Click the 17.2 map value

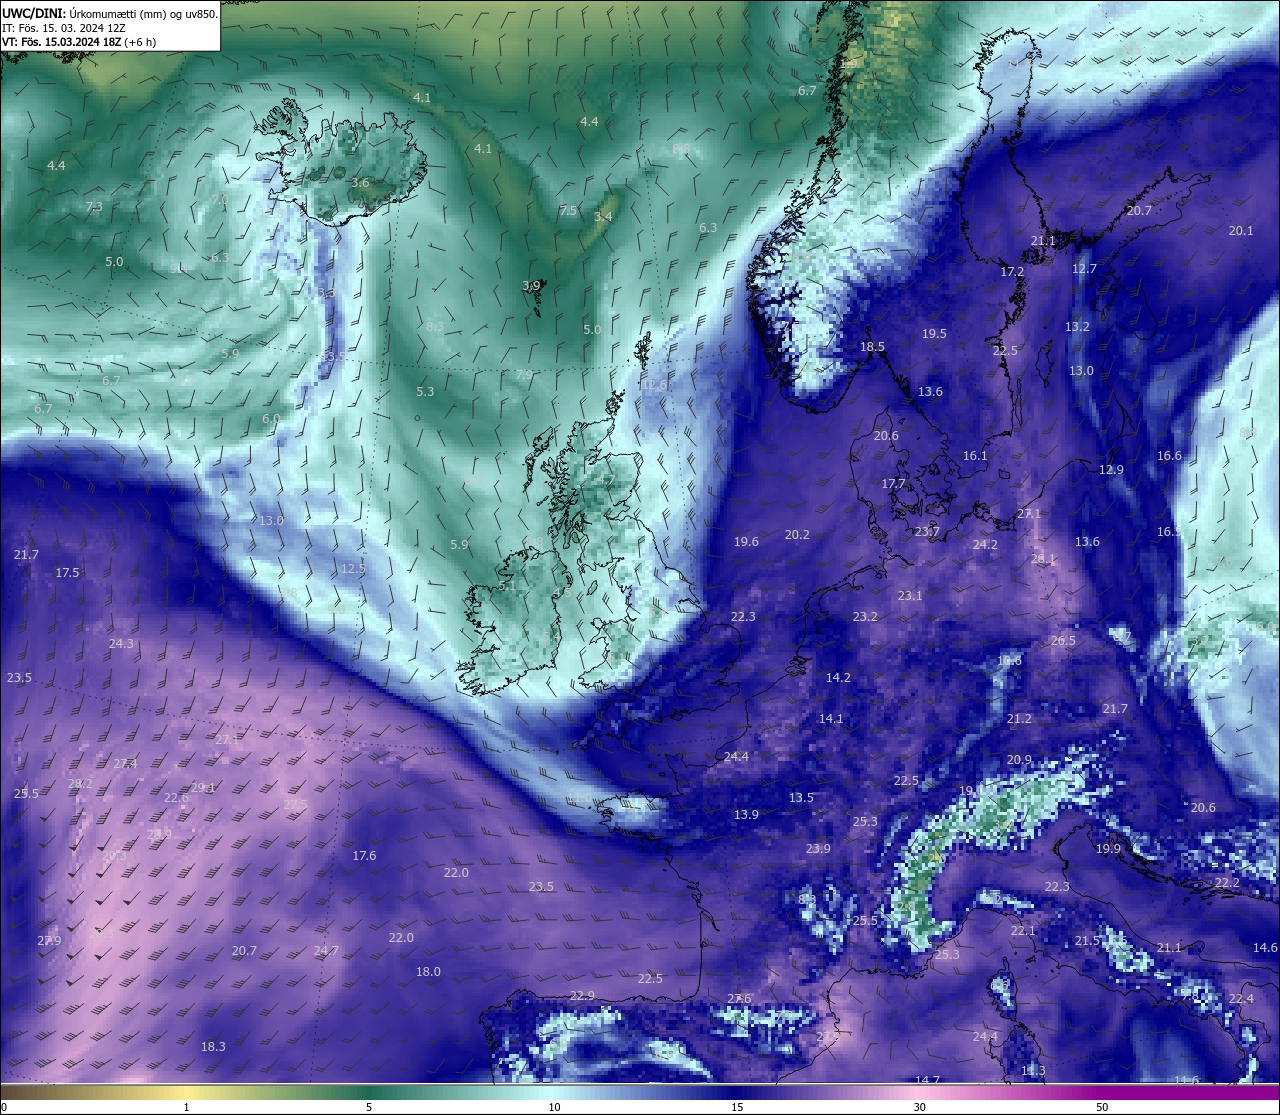(1012, 272)
